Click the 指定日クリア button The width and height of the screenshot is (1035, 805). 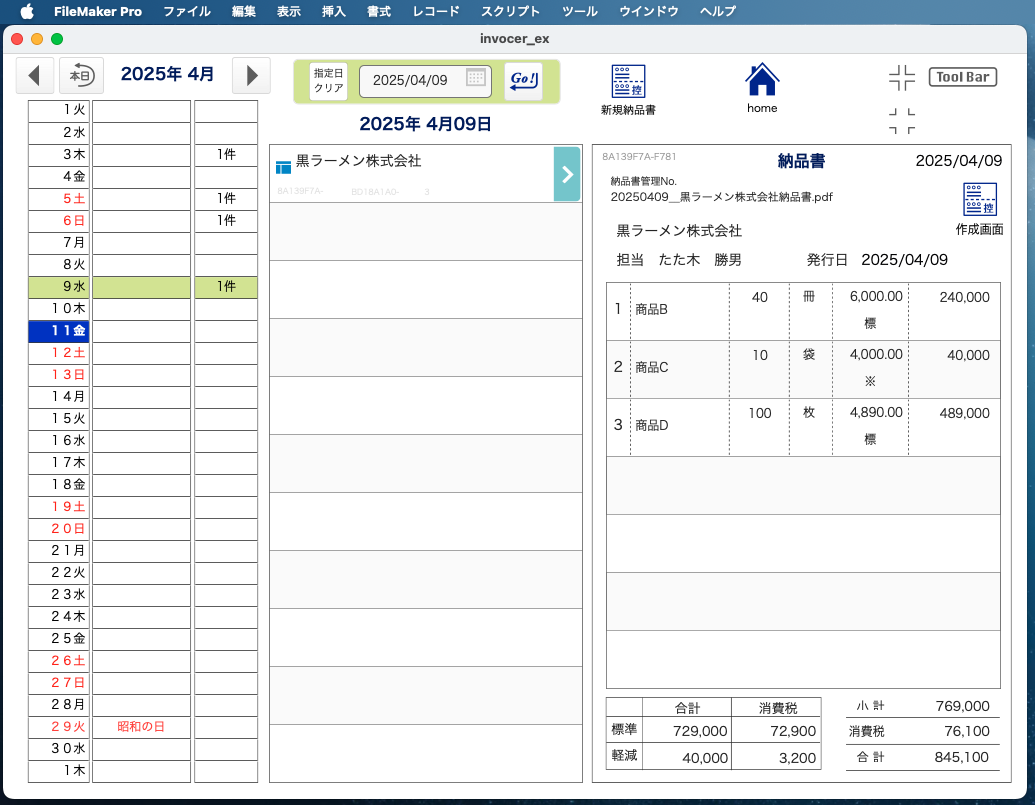pos(328,81)
